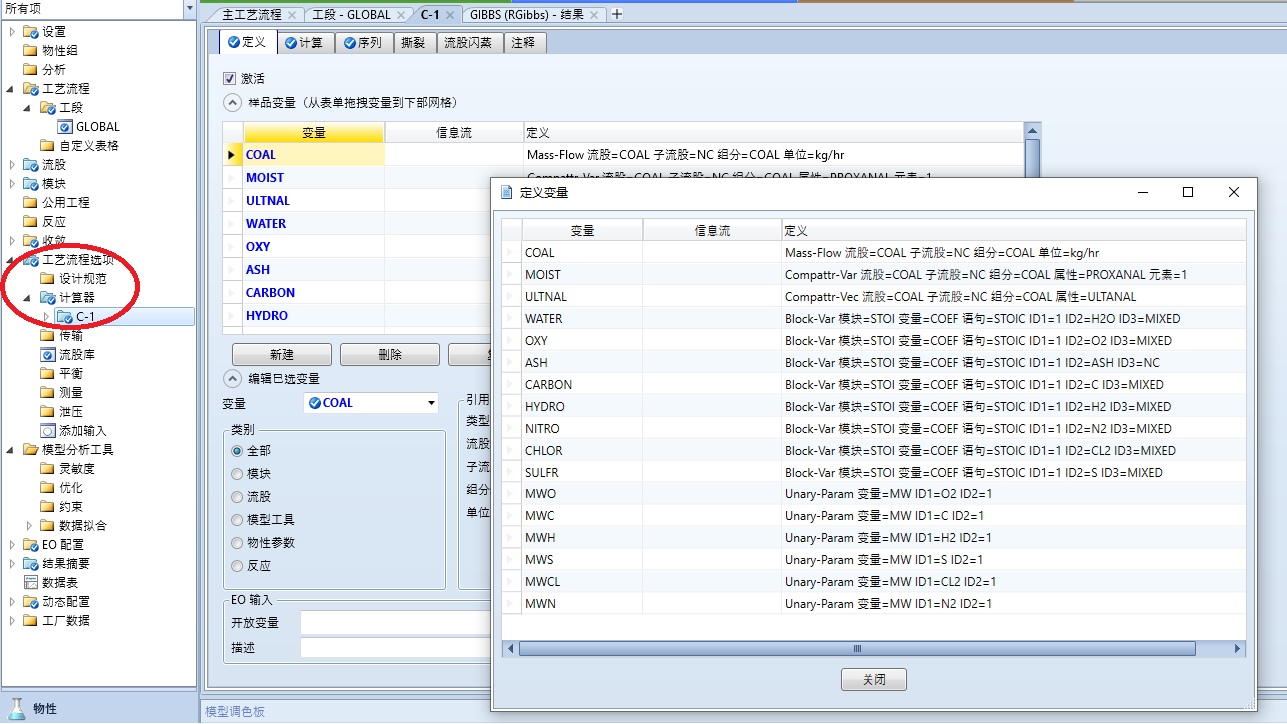Click the C-1 calculator folder icon
The width and height of the screenshot is (1287, 724).
[x=65, y=317]
